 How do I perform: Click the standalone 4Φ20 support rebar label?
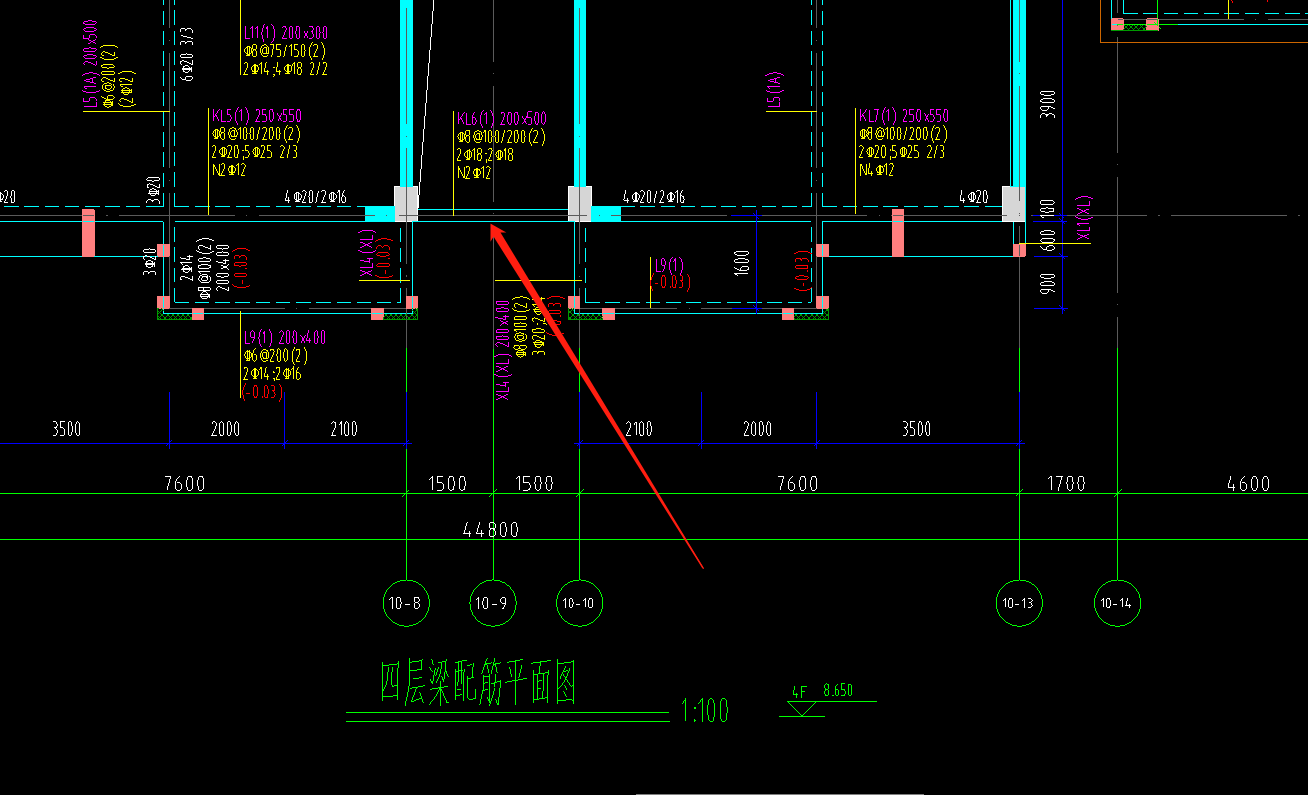pos(973,197)
